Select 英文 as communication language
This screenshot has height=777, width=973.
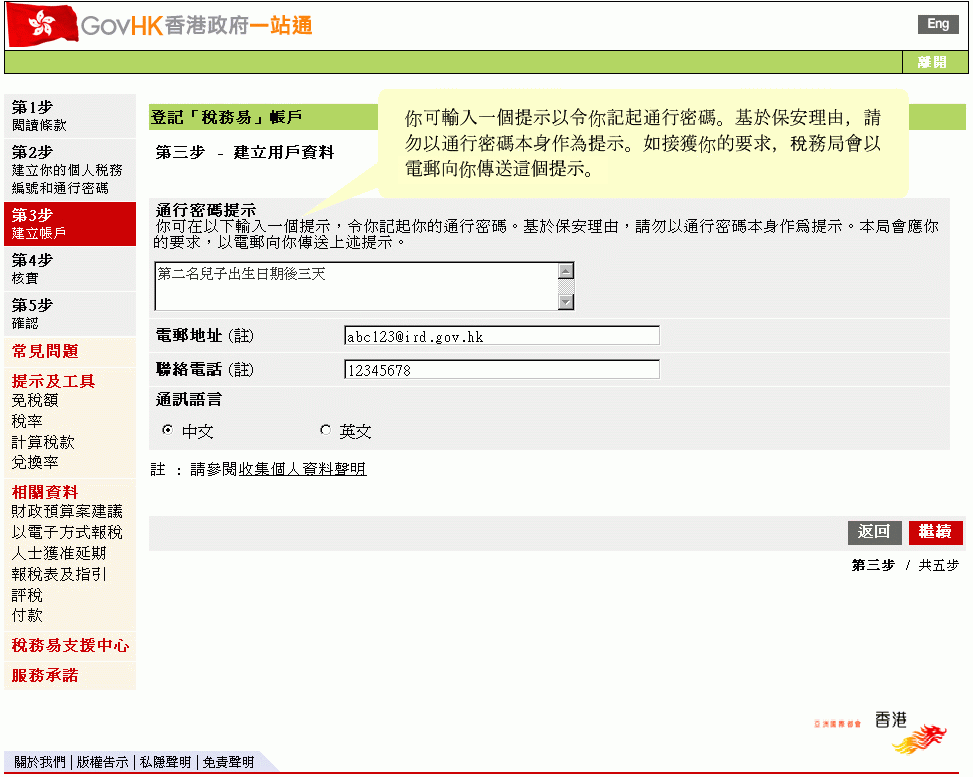coord(325,430)
